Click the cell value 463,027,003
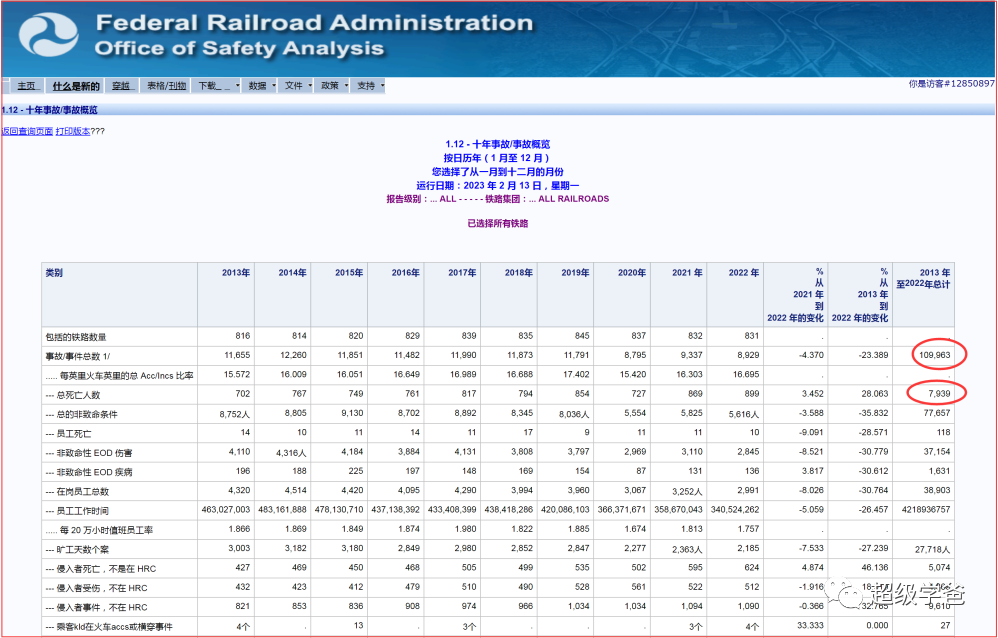This screenshot has width=998, height=638. (x=226, y=509)
